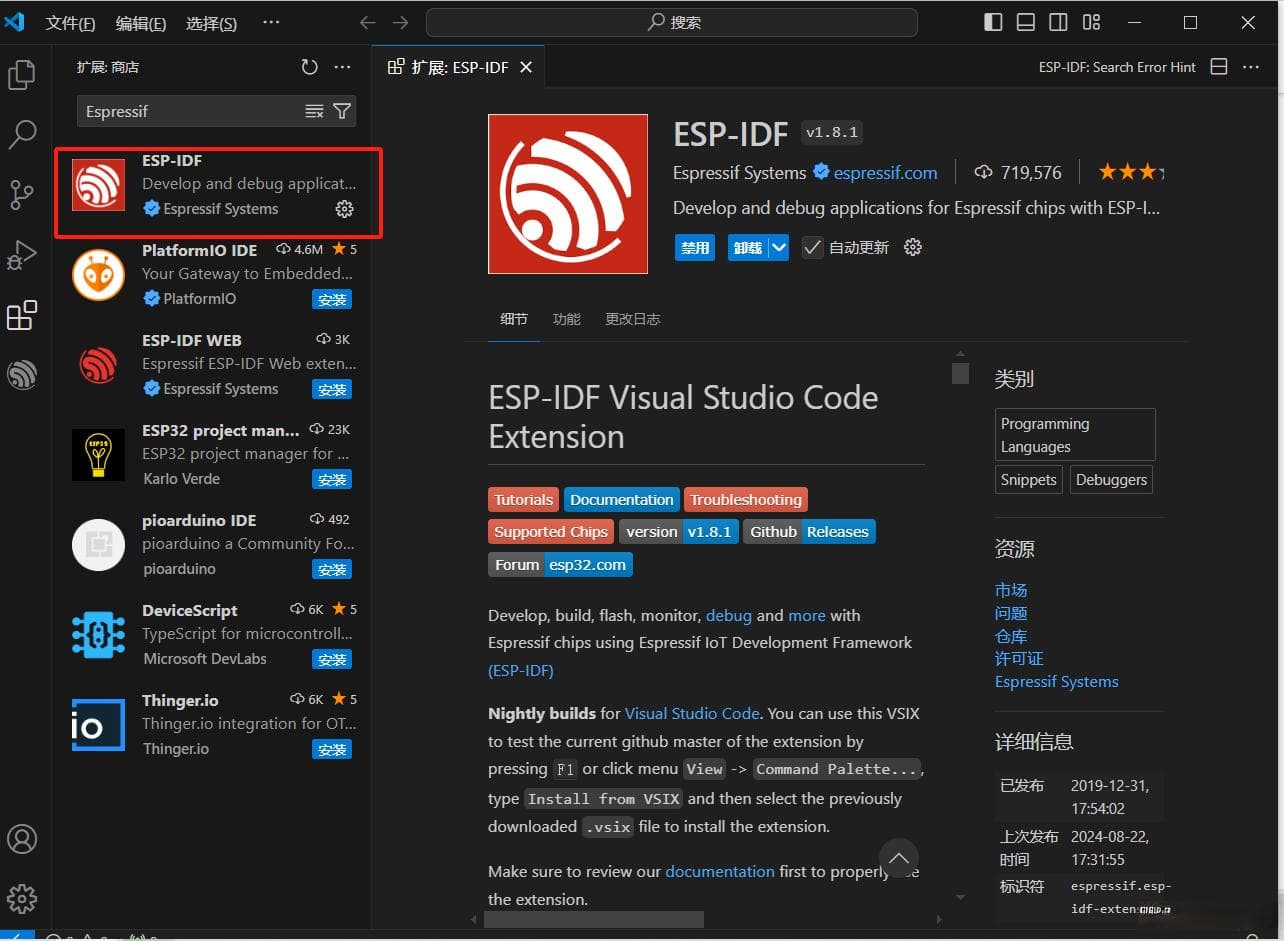Open Extensions view in activity bar

[x=22, y=315]
